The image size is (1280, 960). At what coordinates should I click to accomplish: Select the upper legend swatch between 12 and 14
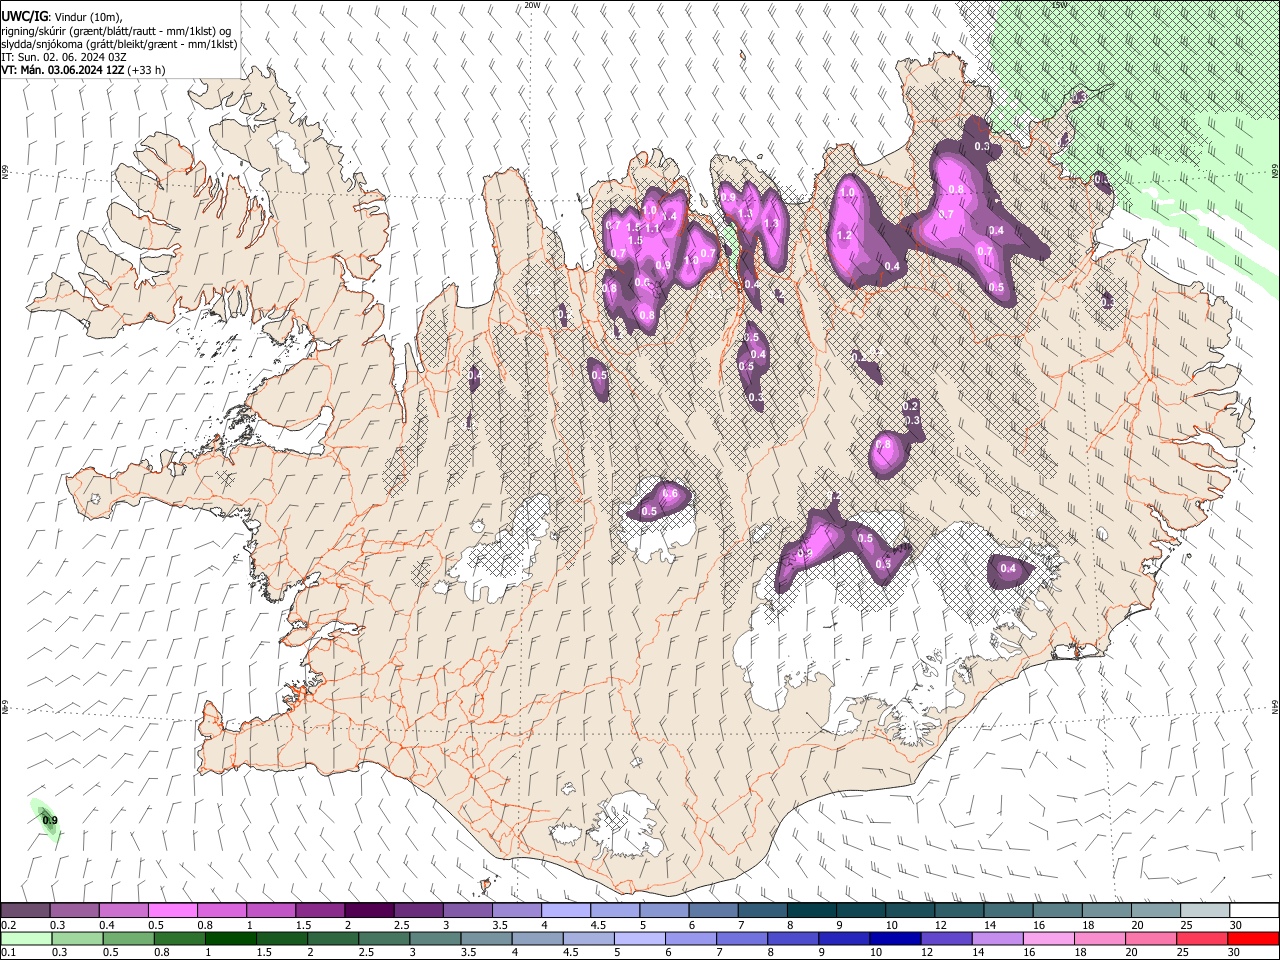pos(960,910)
